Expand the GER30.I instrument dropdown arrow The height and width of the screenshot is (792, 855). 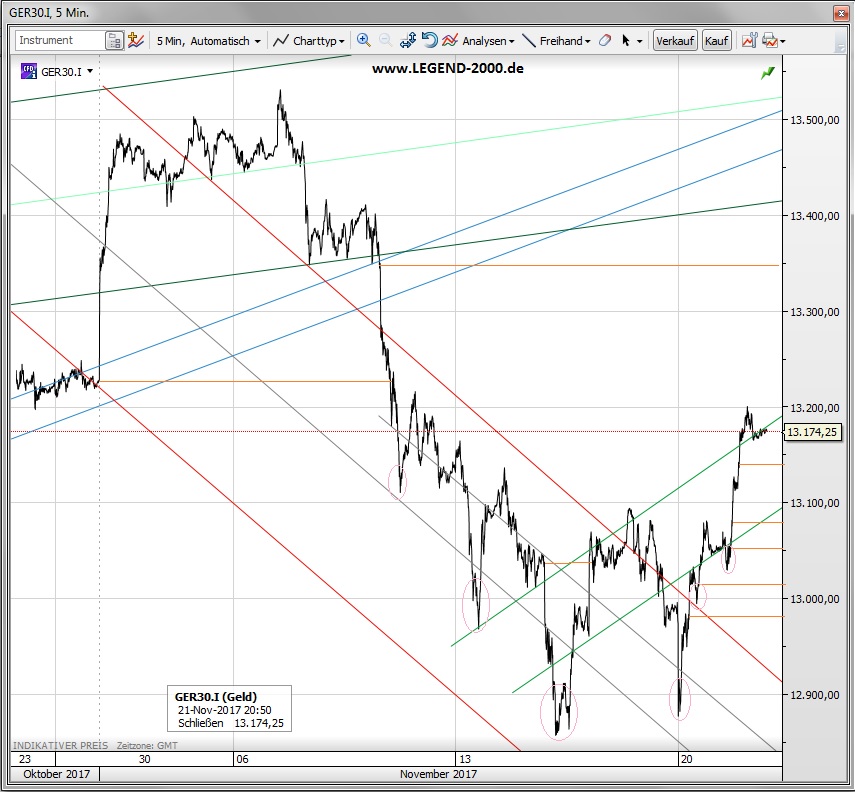point(89,71)
